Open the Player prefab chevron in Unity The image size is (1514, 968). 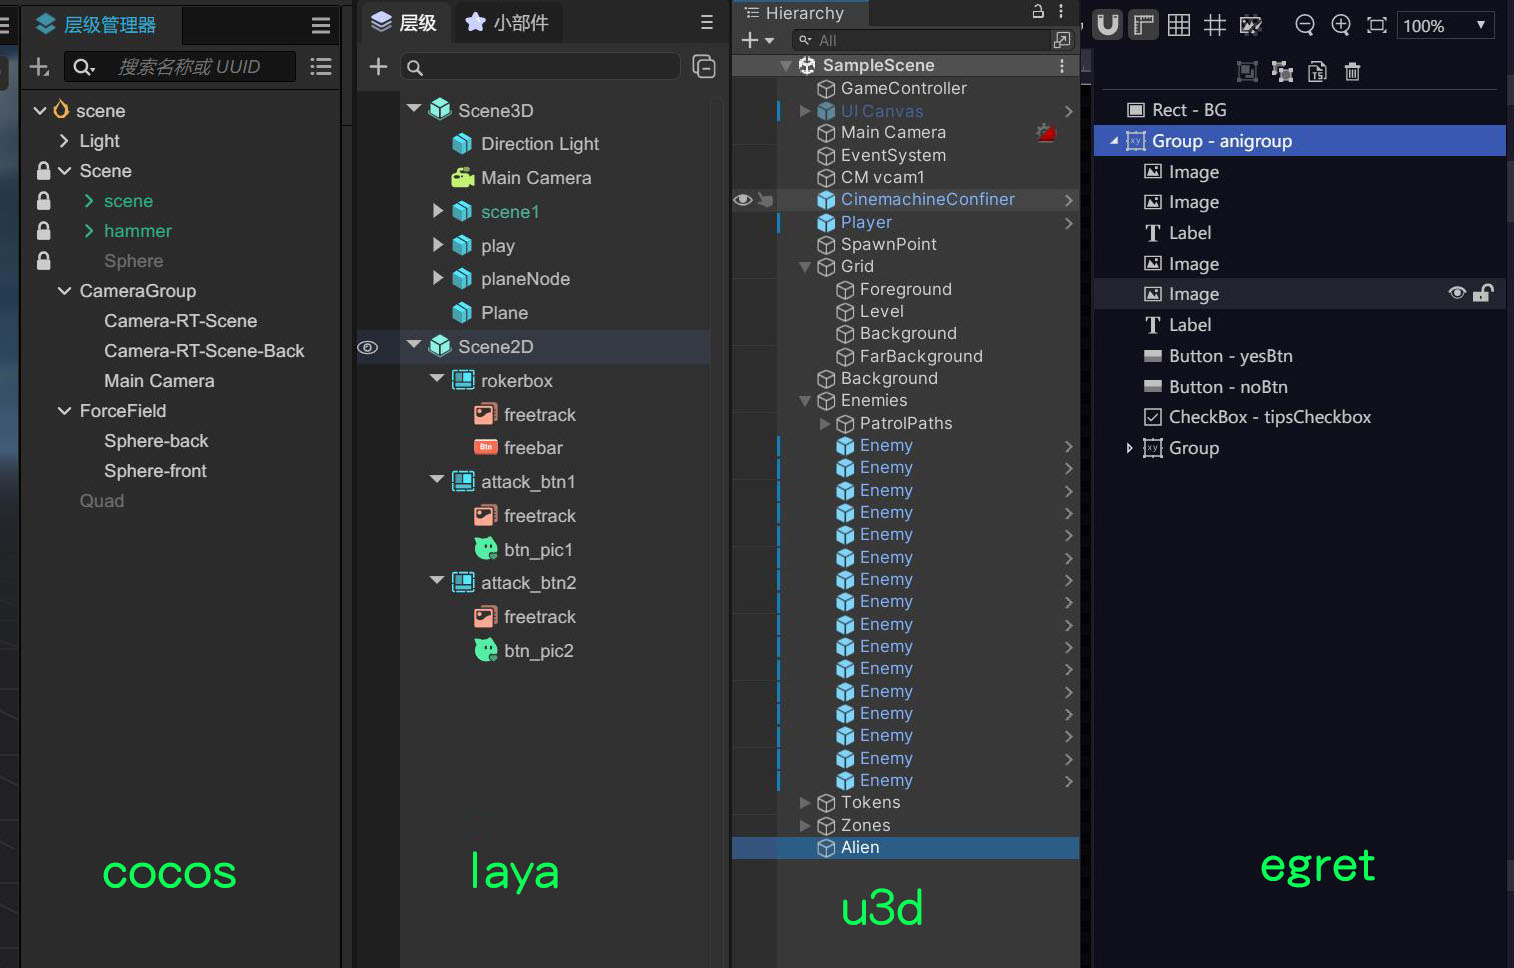(1068, 223)
